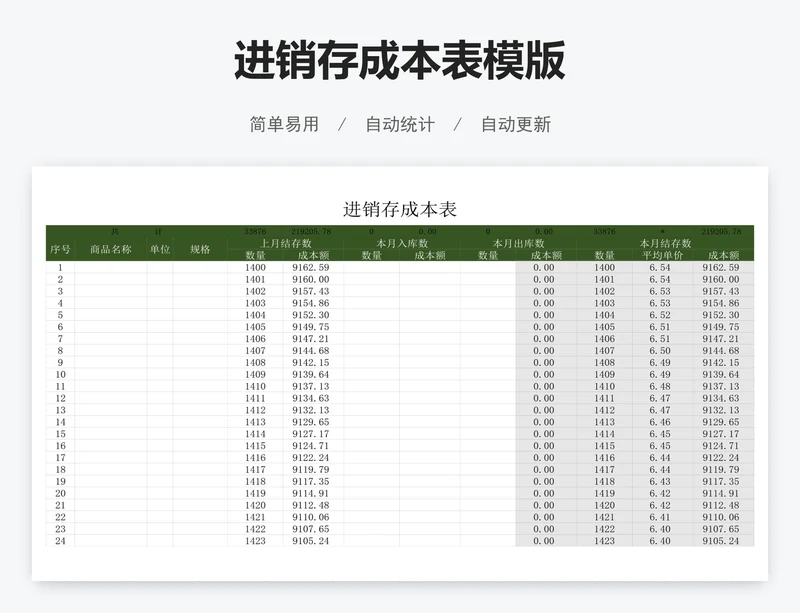
Task: Click serial number 12 in 序号 column
Action: coord(60,398)
